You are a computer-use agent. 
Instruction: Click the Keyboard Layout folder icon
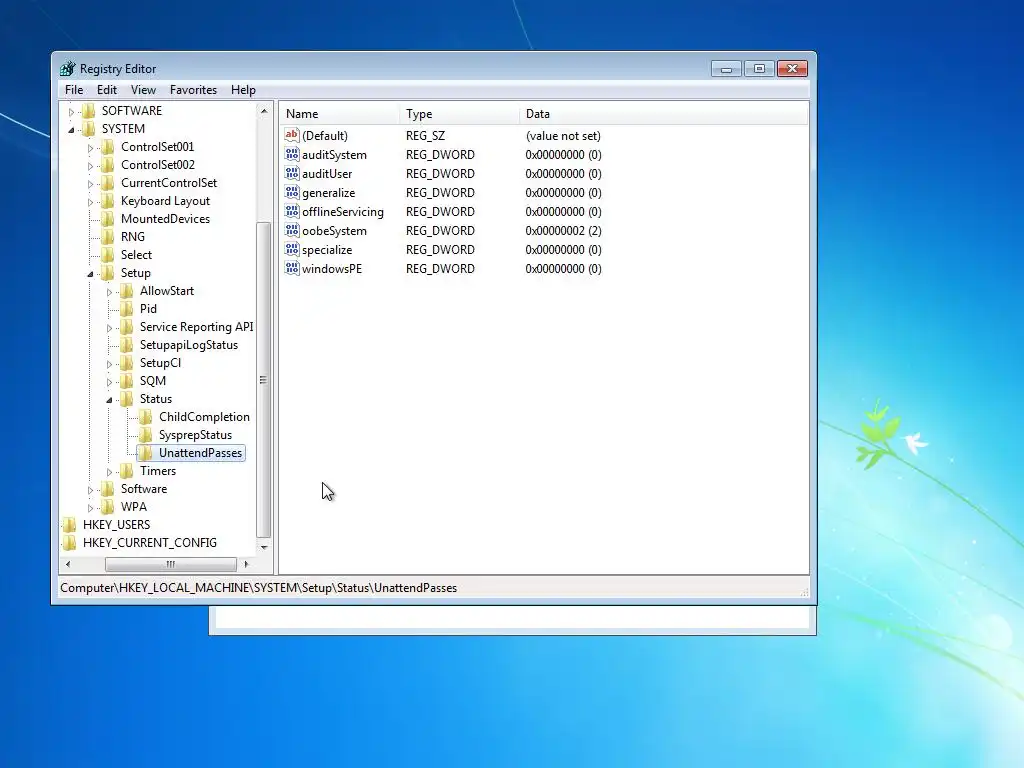click(108, 201)
